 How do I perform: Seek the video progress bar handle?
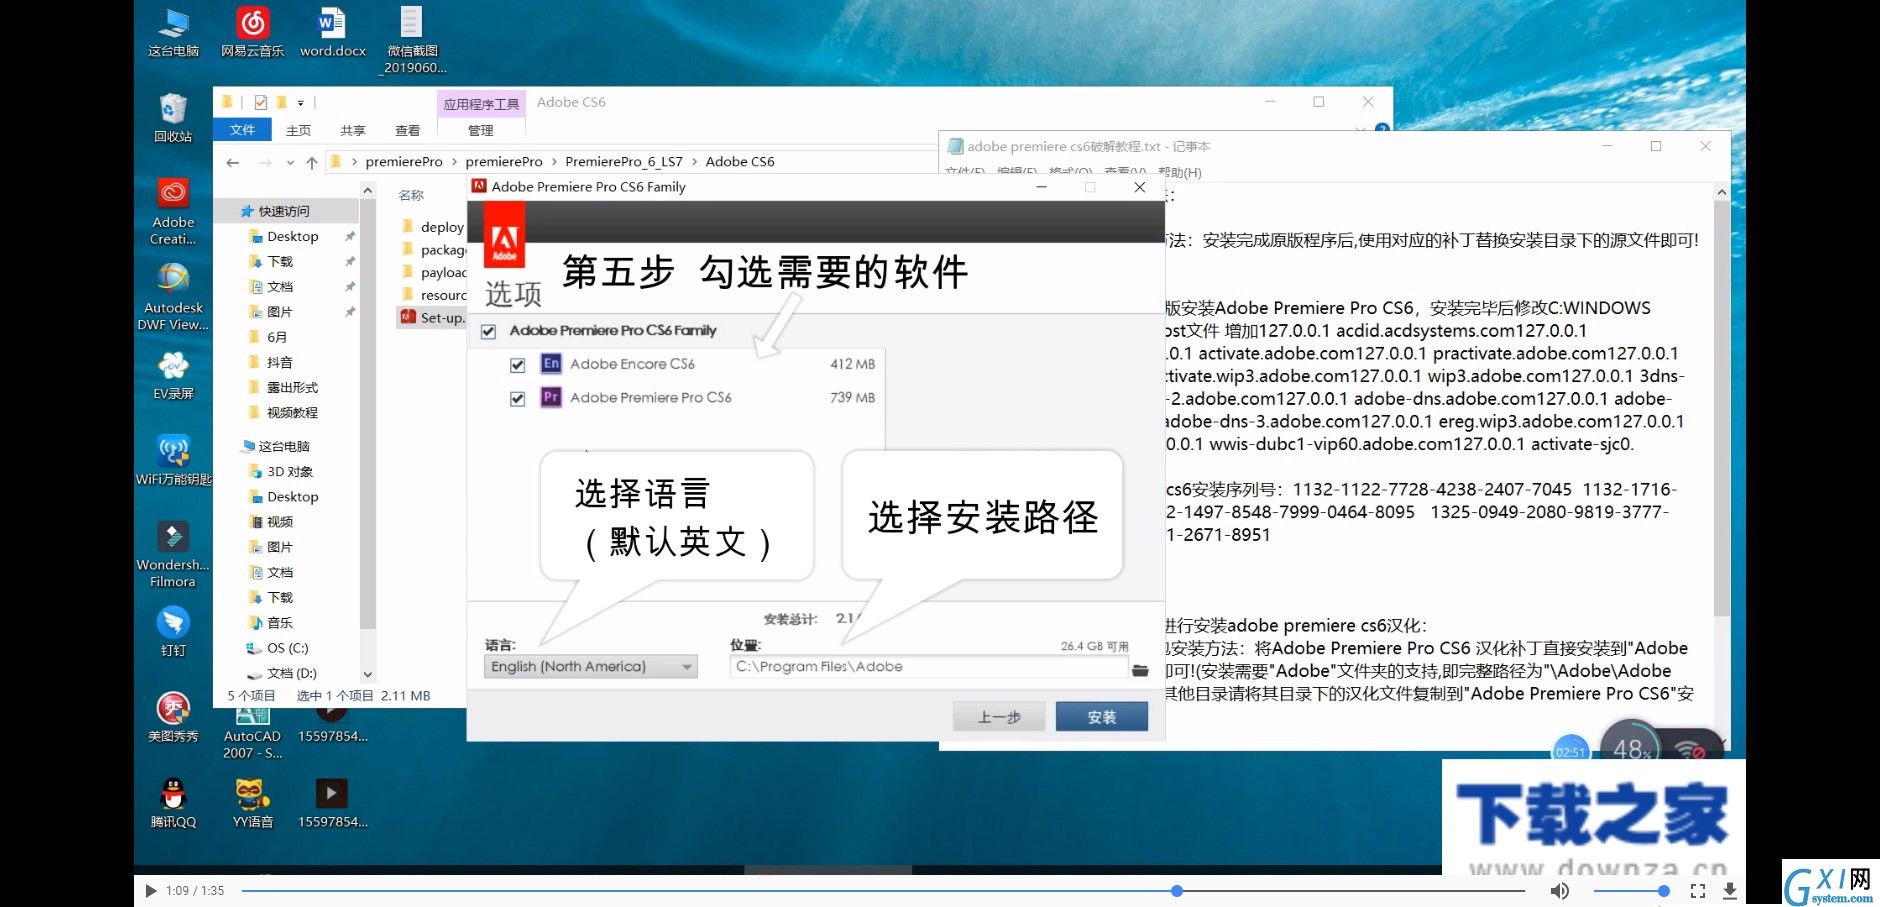click(1177, 890)
